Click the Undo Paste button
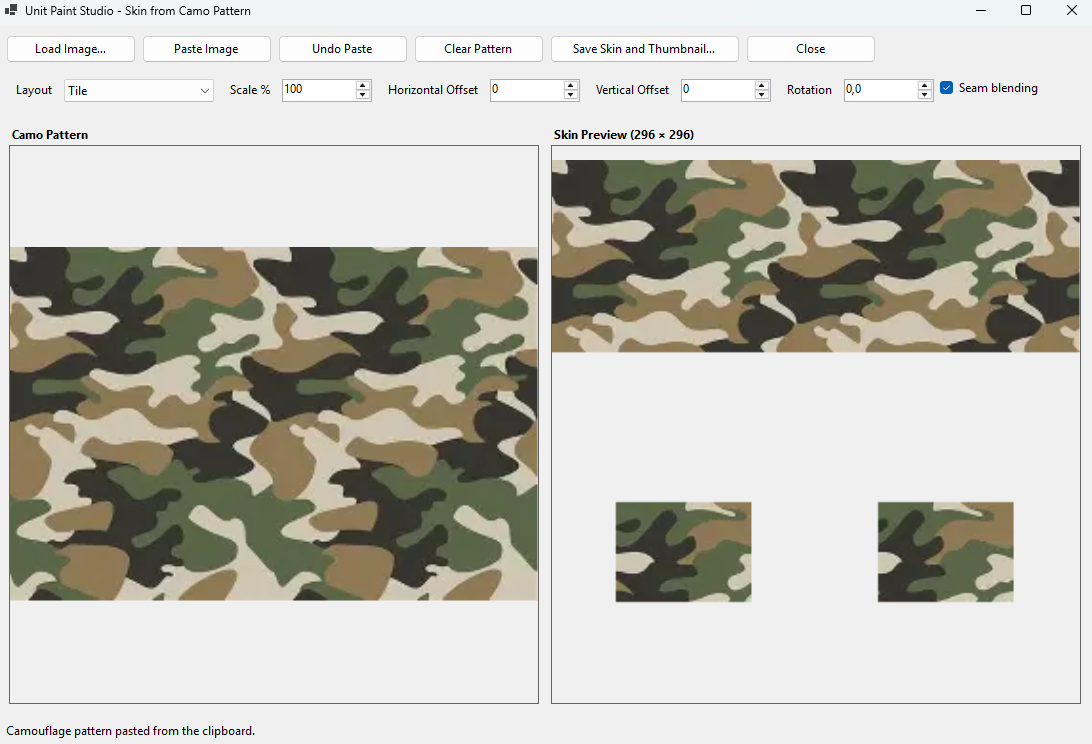 point(342,49)
